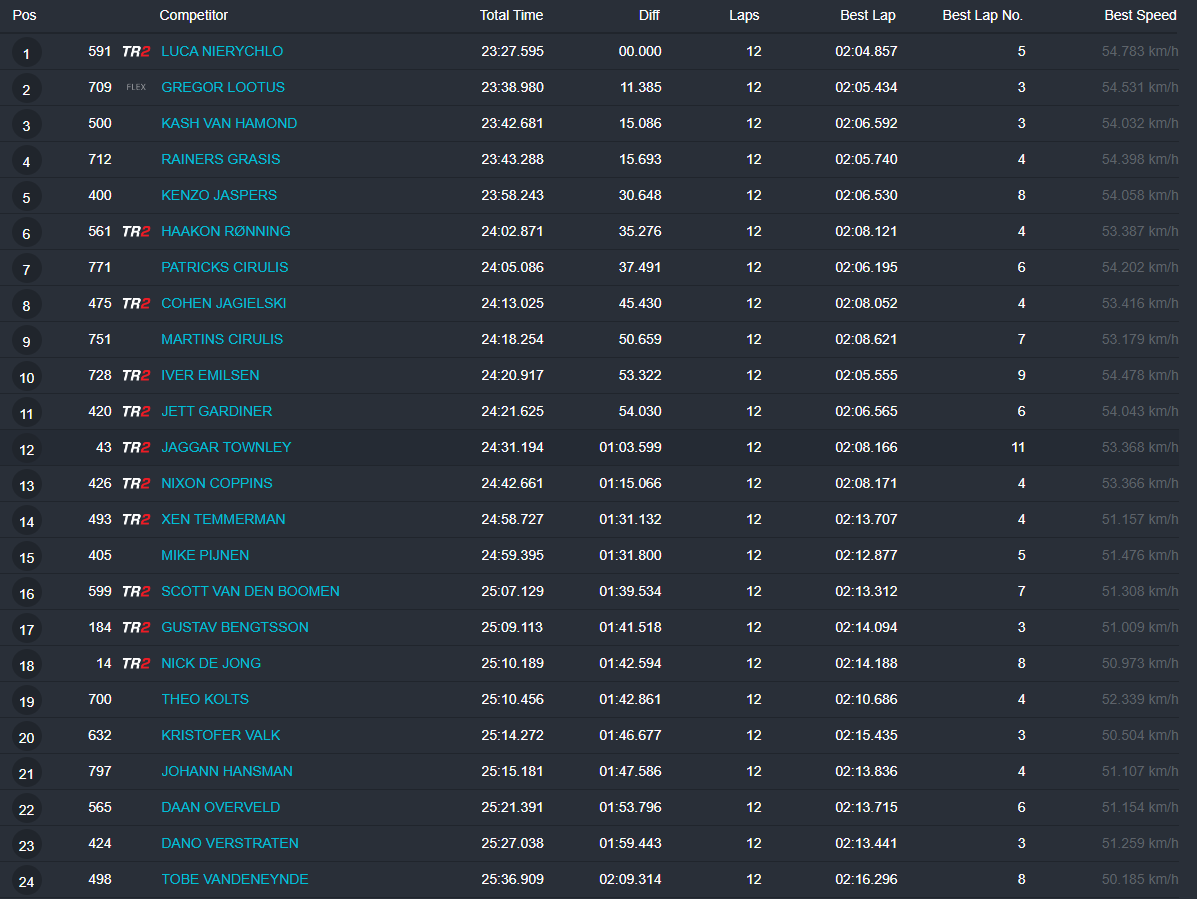The image size is (1197, 899).
Task: Click the Best Lap No. column header
Action: (982, 15)
